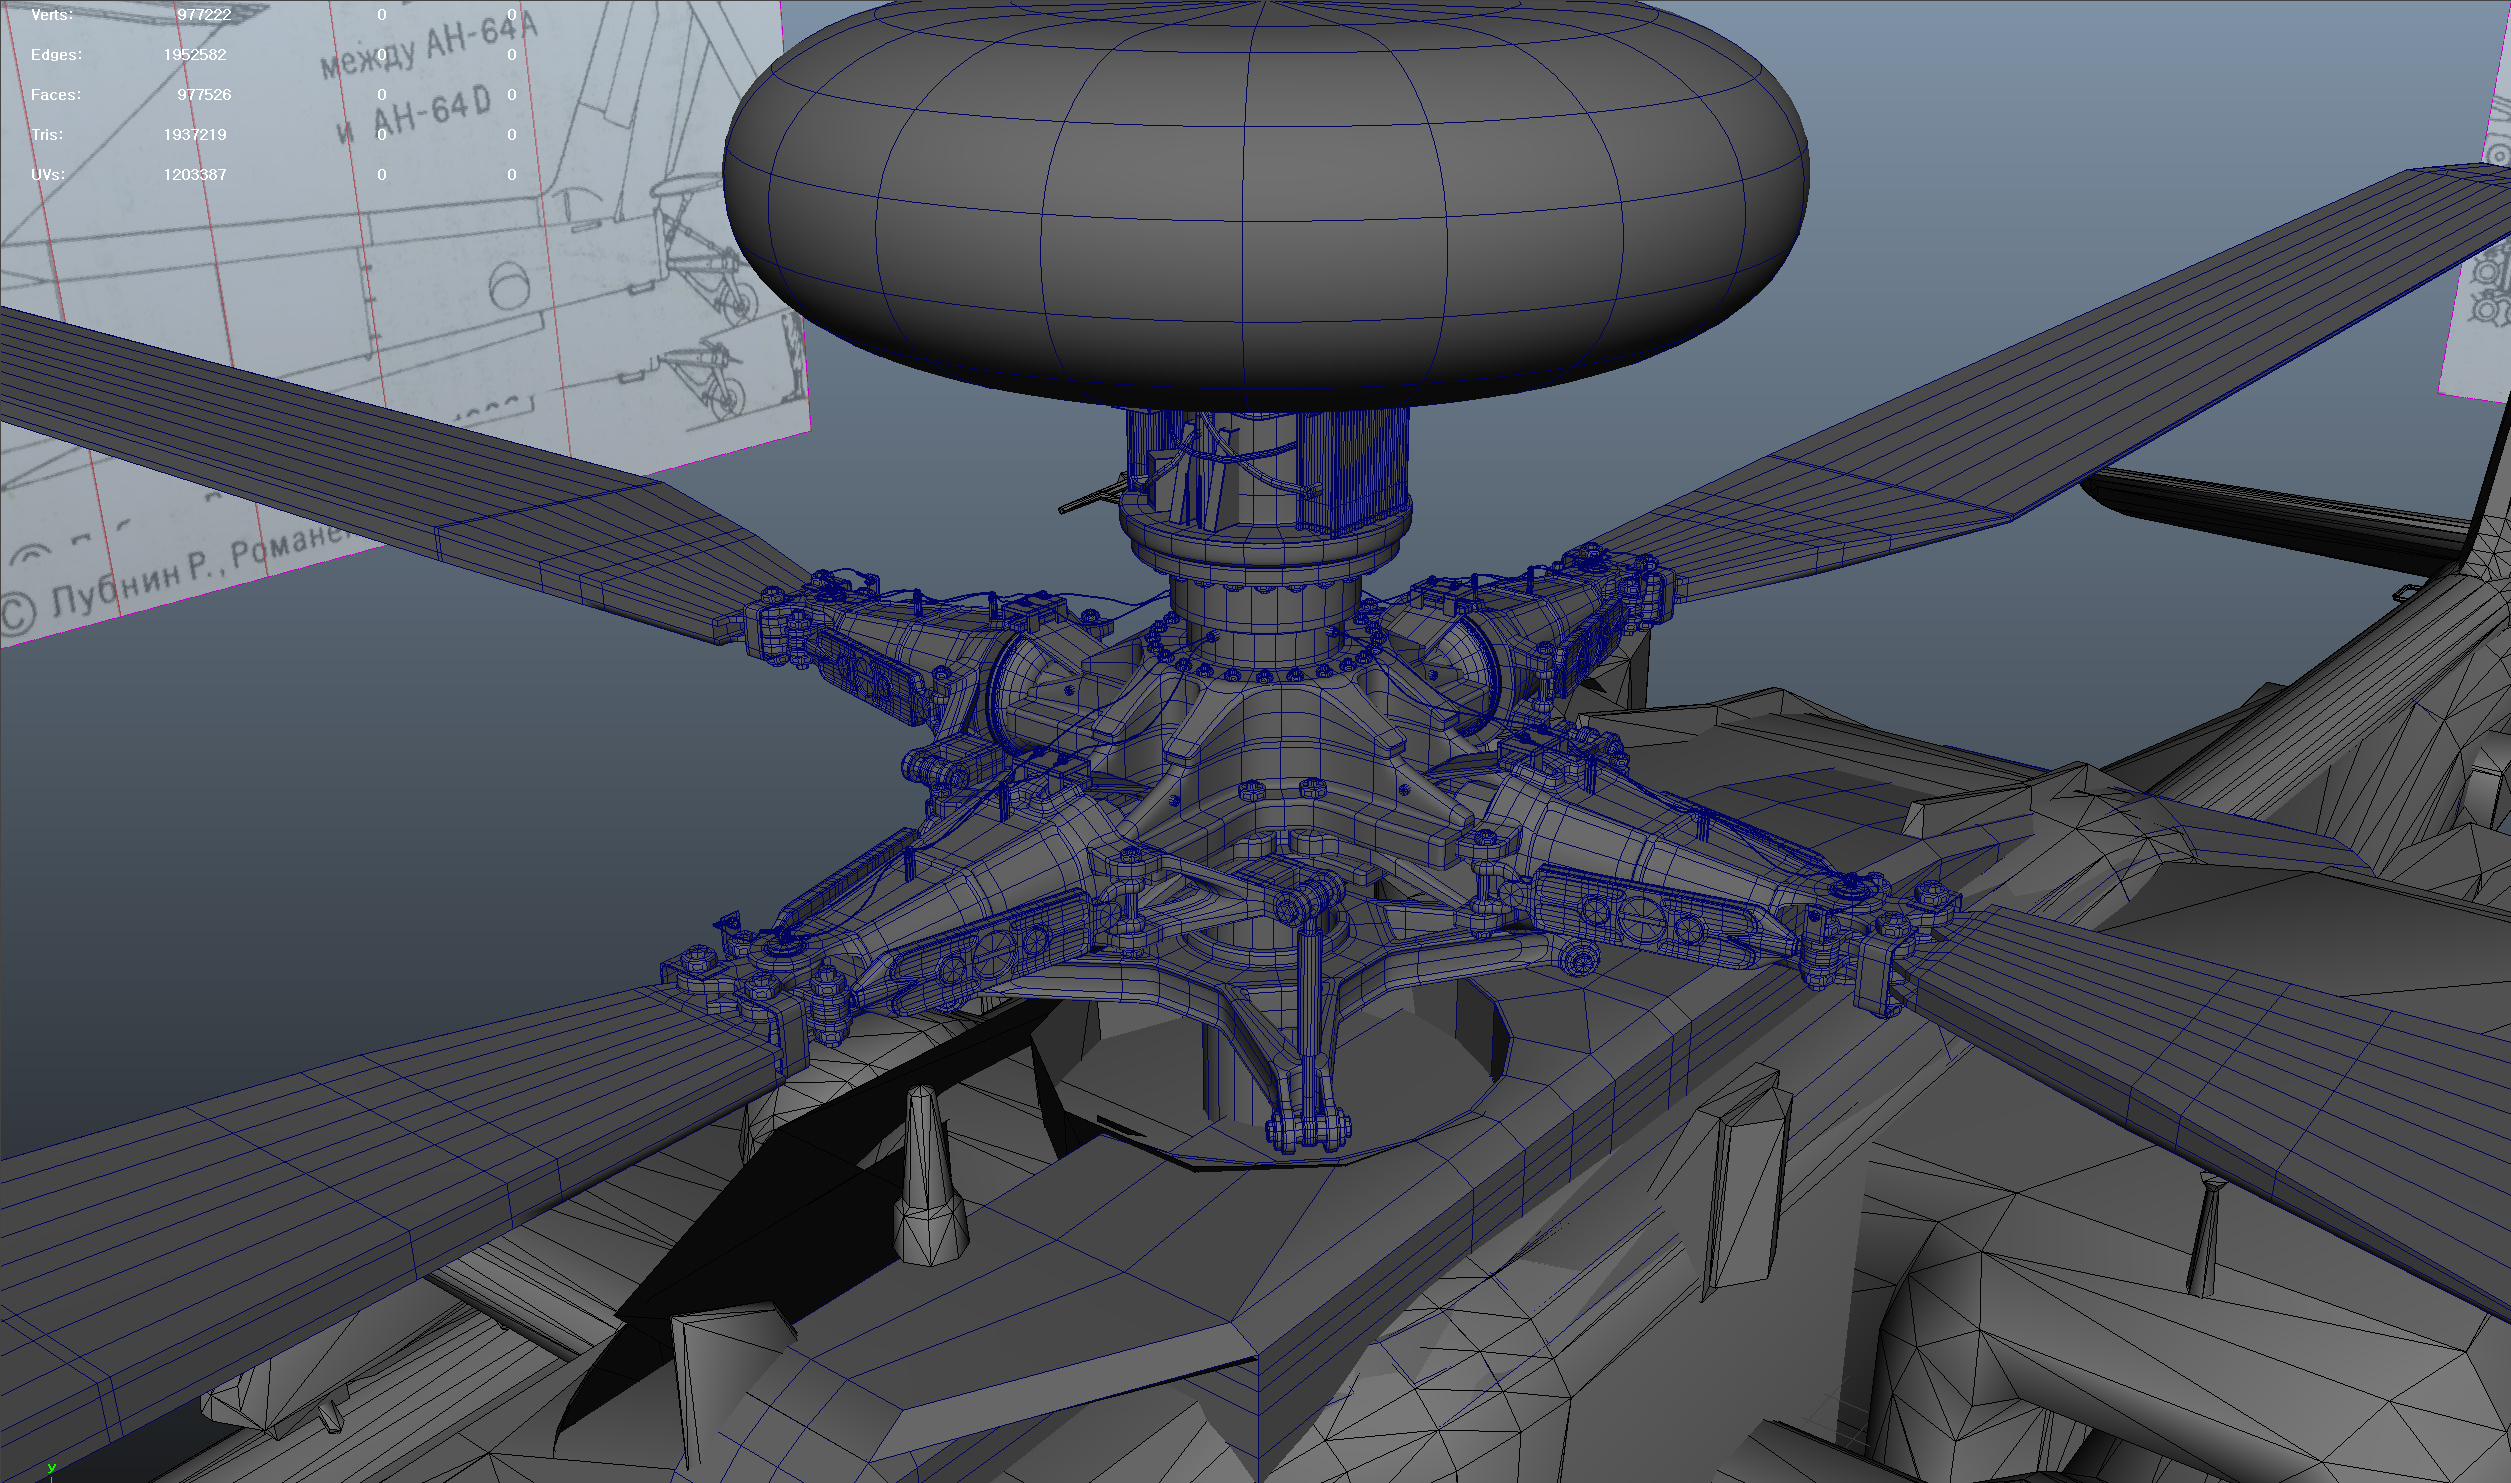Click the UVs count 1203387
2511x1483 pixels.
(195, 175)
